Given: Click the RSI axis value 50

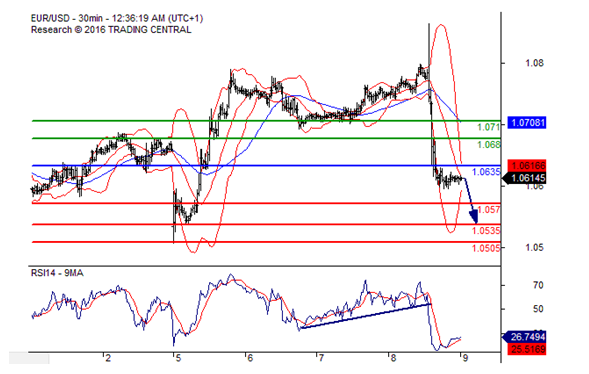Looking at the screenshot, I should click(538, 309).
